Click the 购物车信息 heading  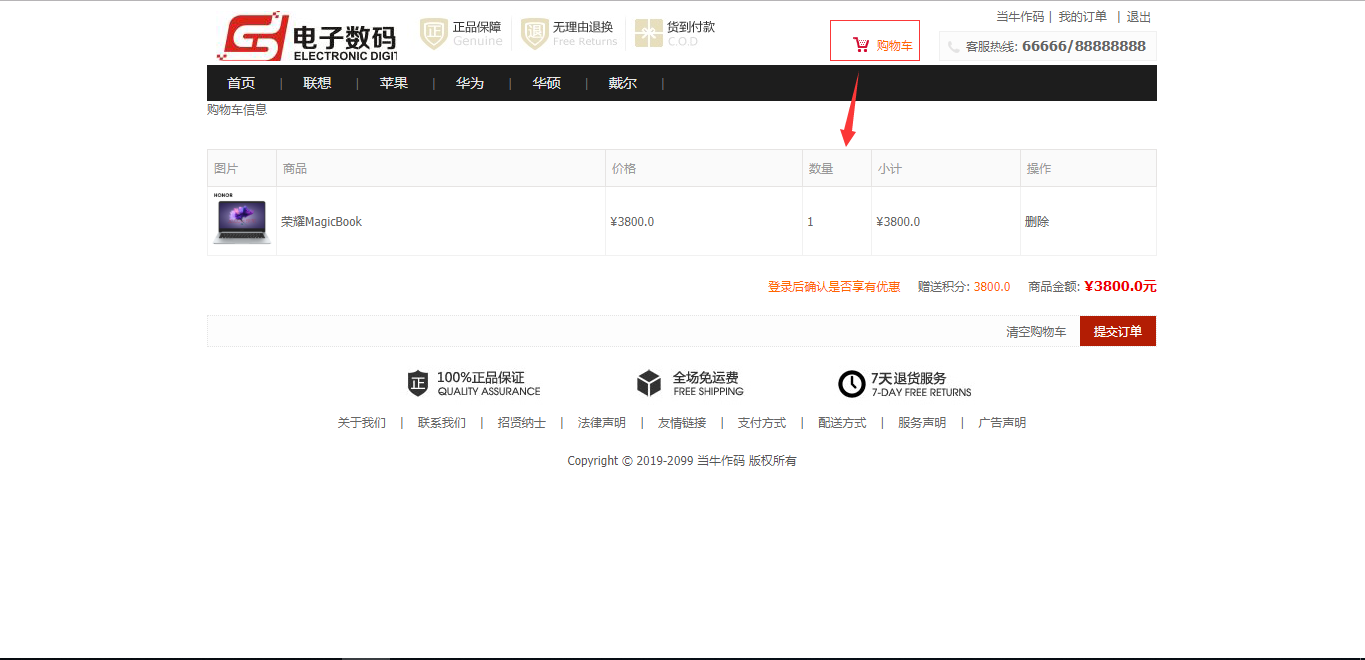pos(237,110)
